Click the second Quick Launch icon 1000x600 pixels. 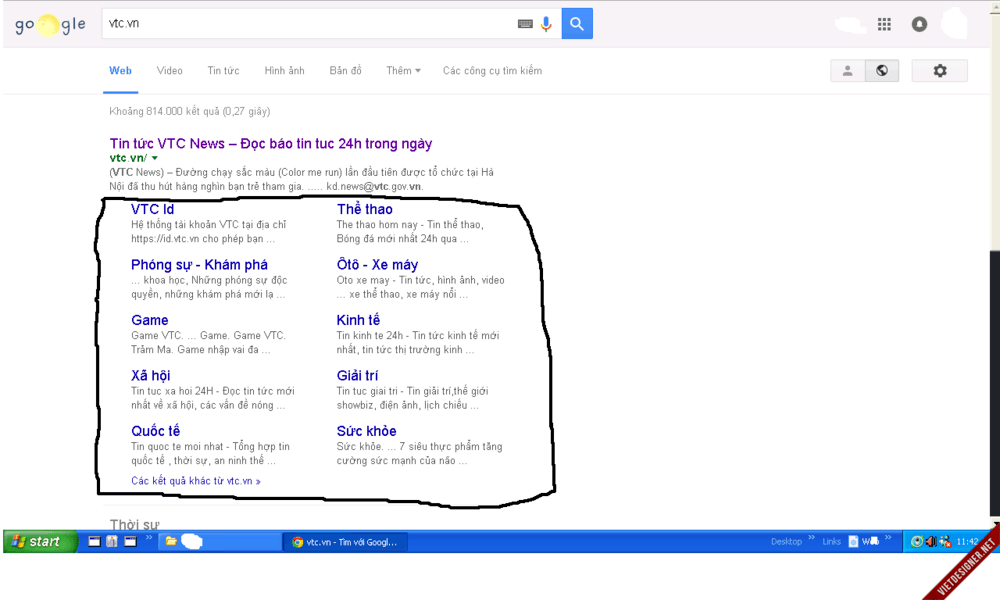[112, 542]
